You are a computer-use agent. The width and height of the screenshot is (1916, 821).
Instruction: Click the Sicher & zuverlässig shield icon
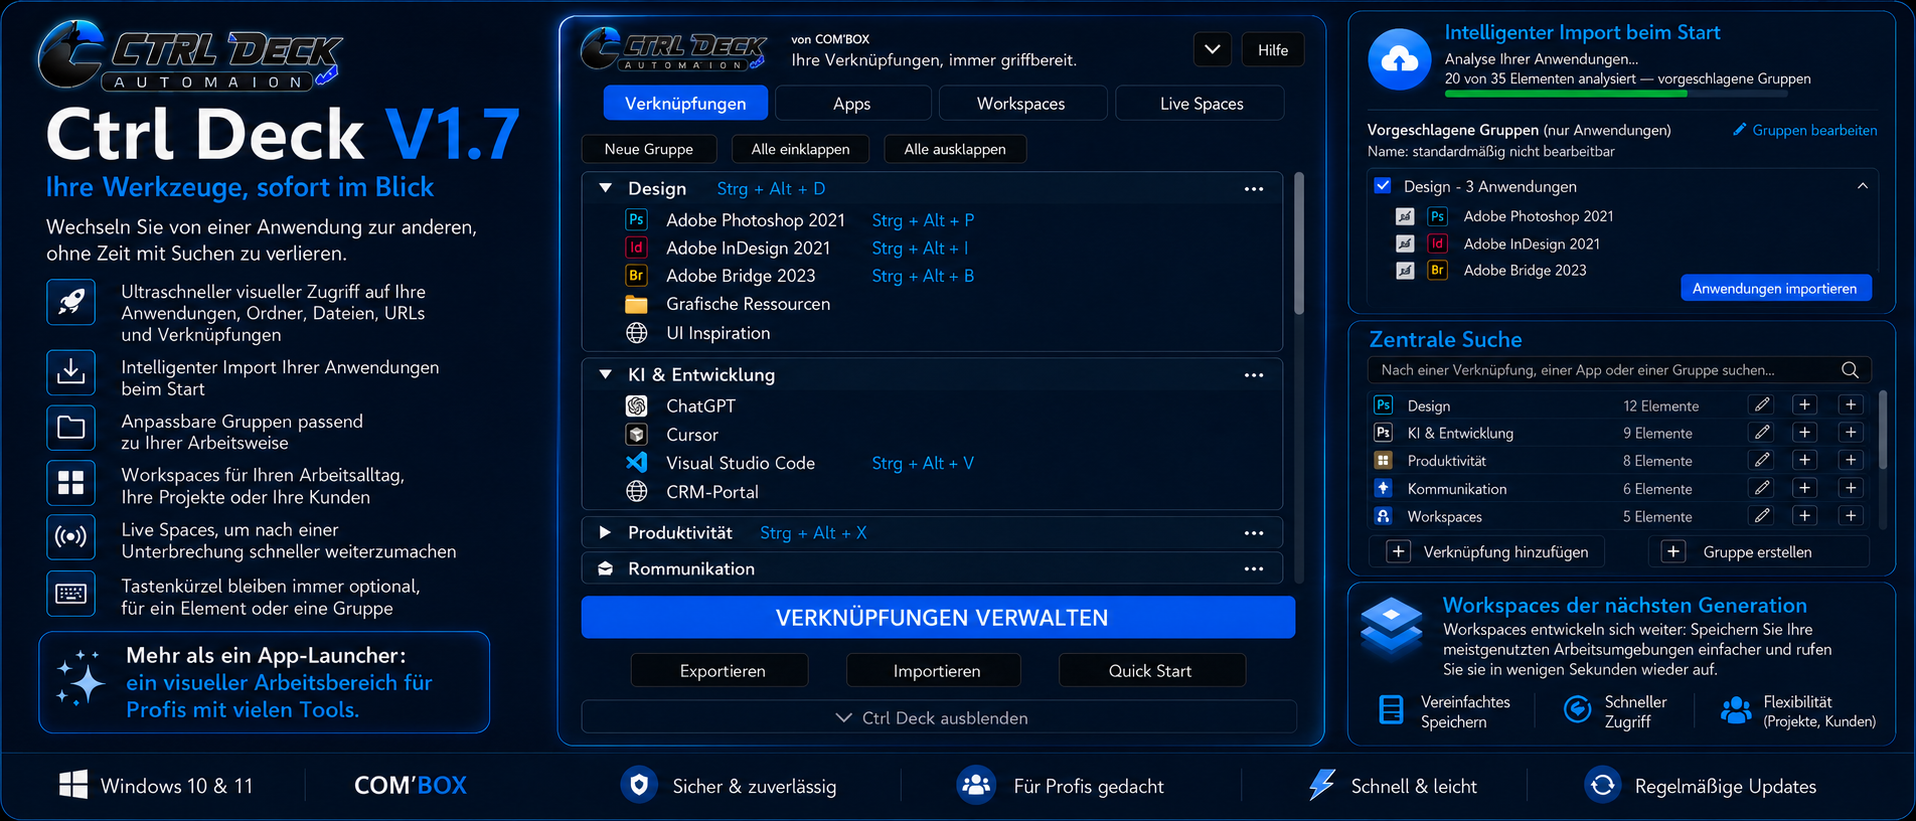[640, 785]
